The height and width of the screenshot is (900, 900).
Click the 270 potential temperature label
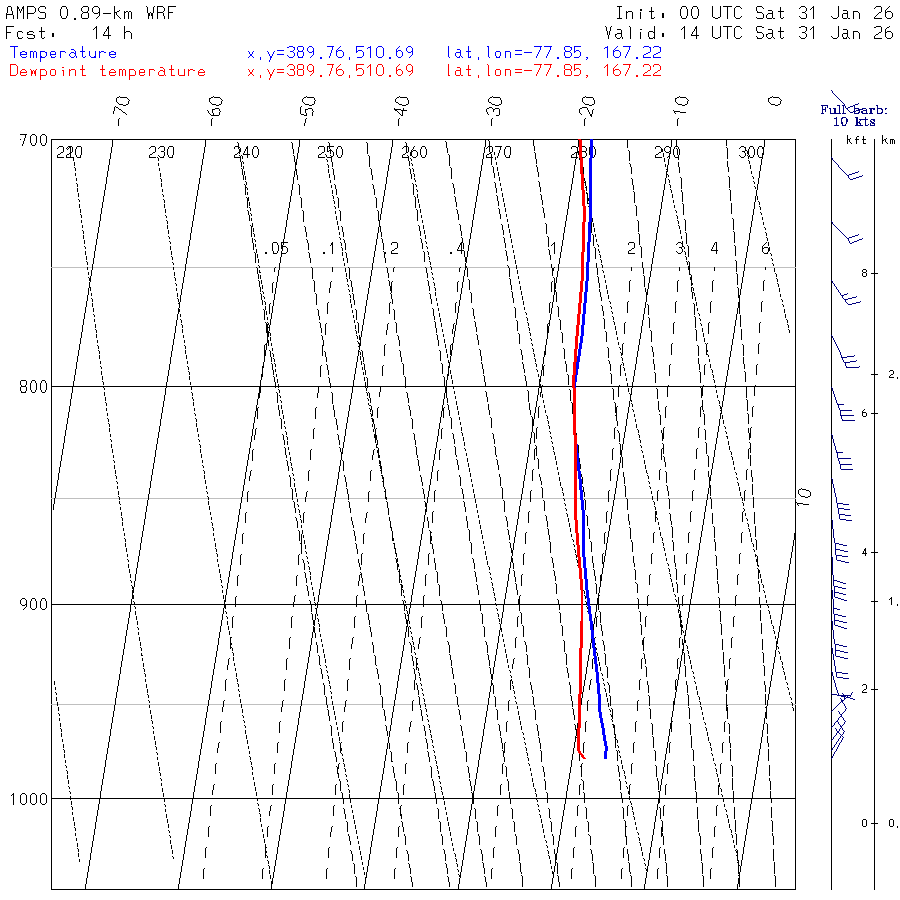(x=498, y=153)
